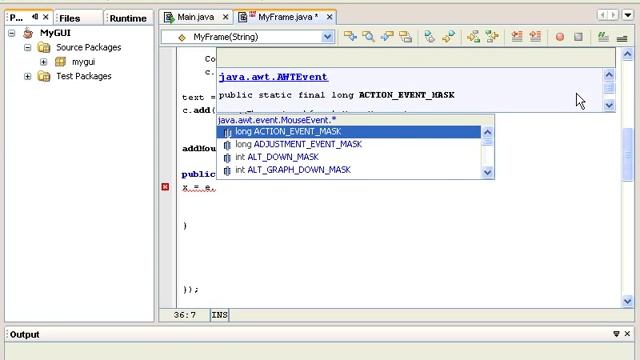This screenshot has width=640, height=360.
Task: Select long ACTION_EVENT_MASK completion item
Action: [349, 132]
